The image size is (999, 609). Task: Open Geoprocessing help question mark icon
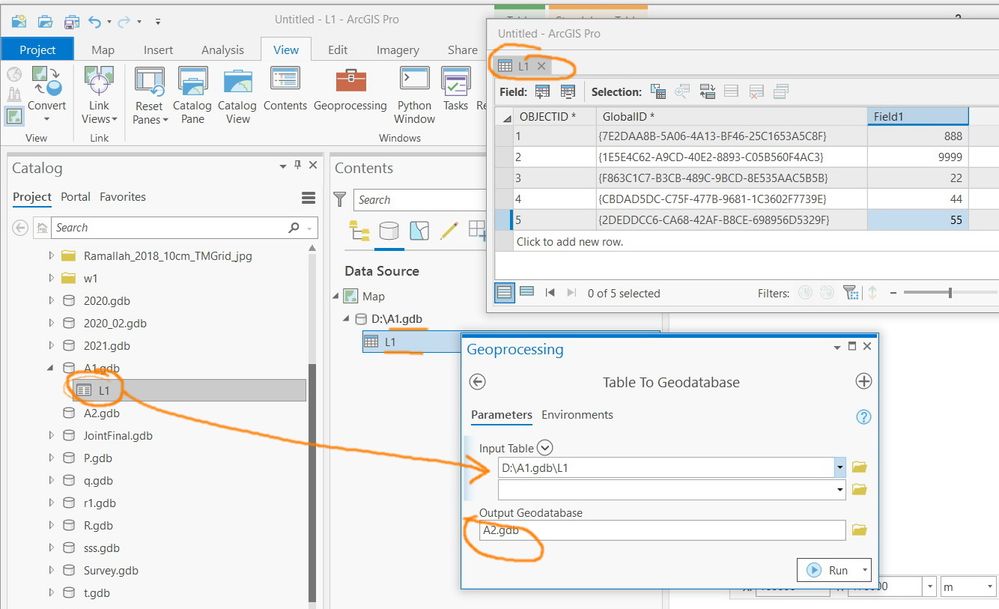click(863, 417)
